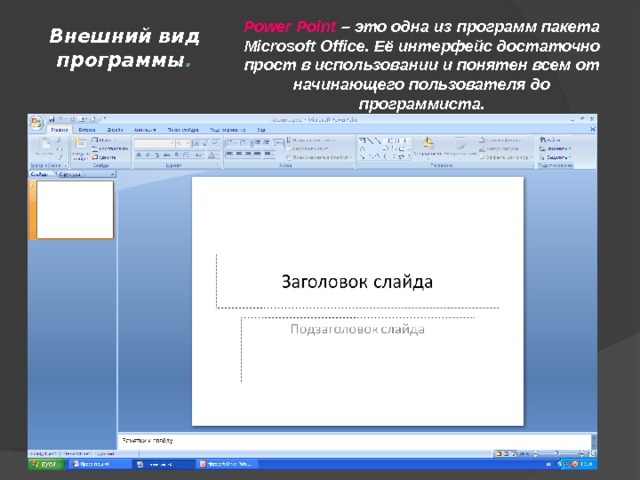This screenshot has width=640, height=480.
Task: Toggle text Shadow formatting
Action: 176,155
